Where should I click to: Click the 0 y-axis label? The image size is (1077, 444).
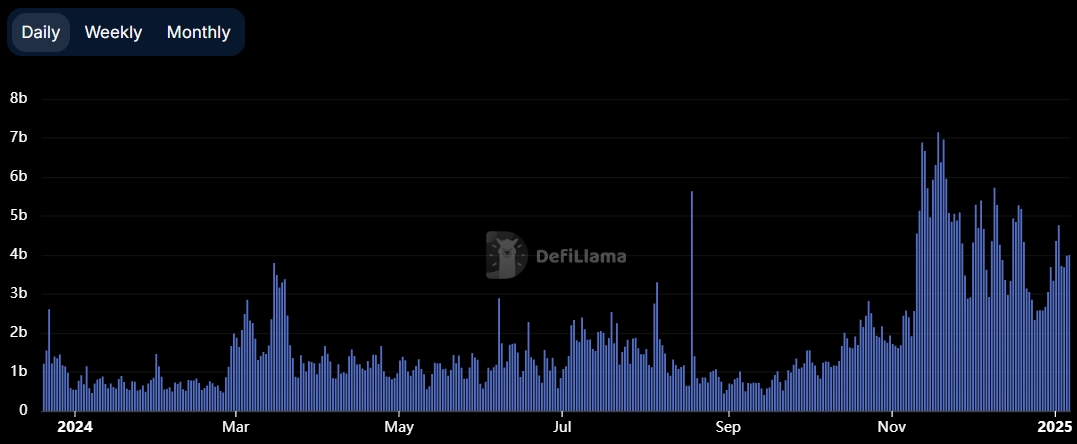[x=23, y=410]
